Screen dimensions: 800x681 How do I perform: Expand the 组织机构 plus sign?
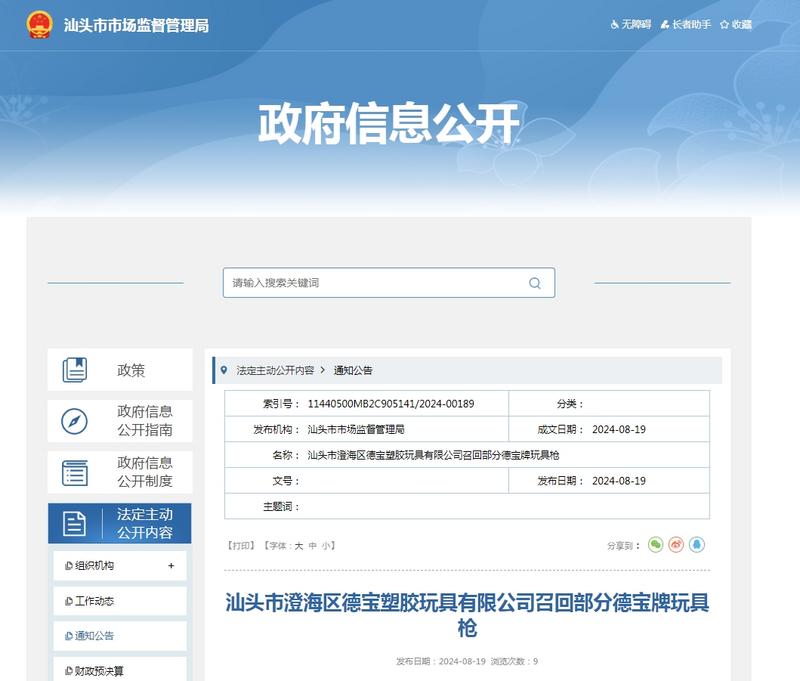pos(171,566)
